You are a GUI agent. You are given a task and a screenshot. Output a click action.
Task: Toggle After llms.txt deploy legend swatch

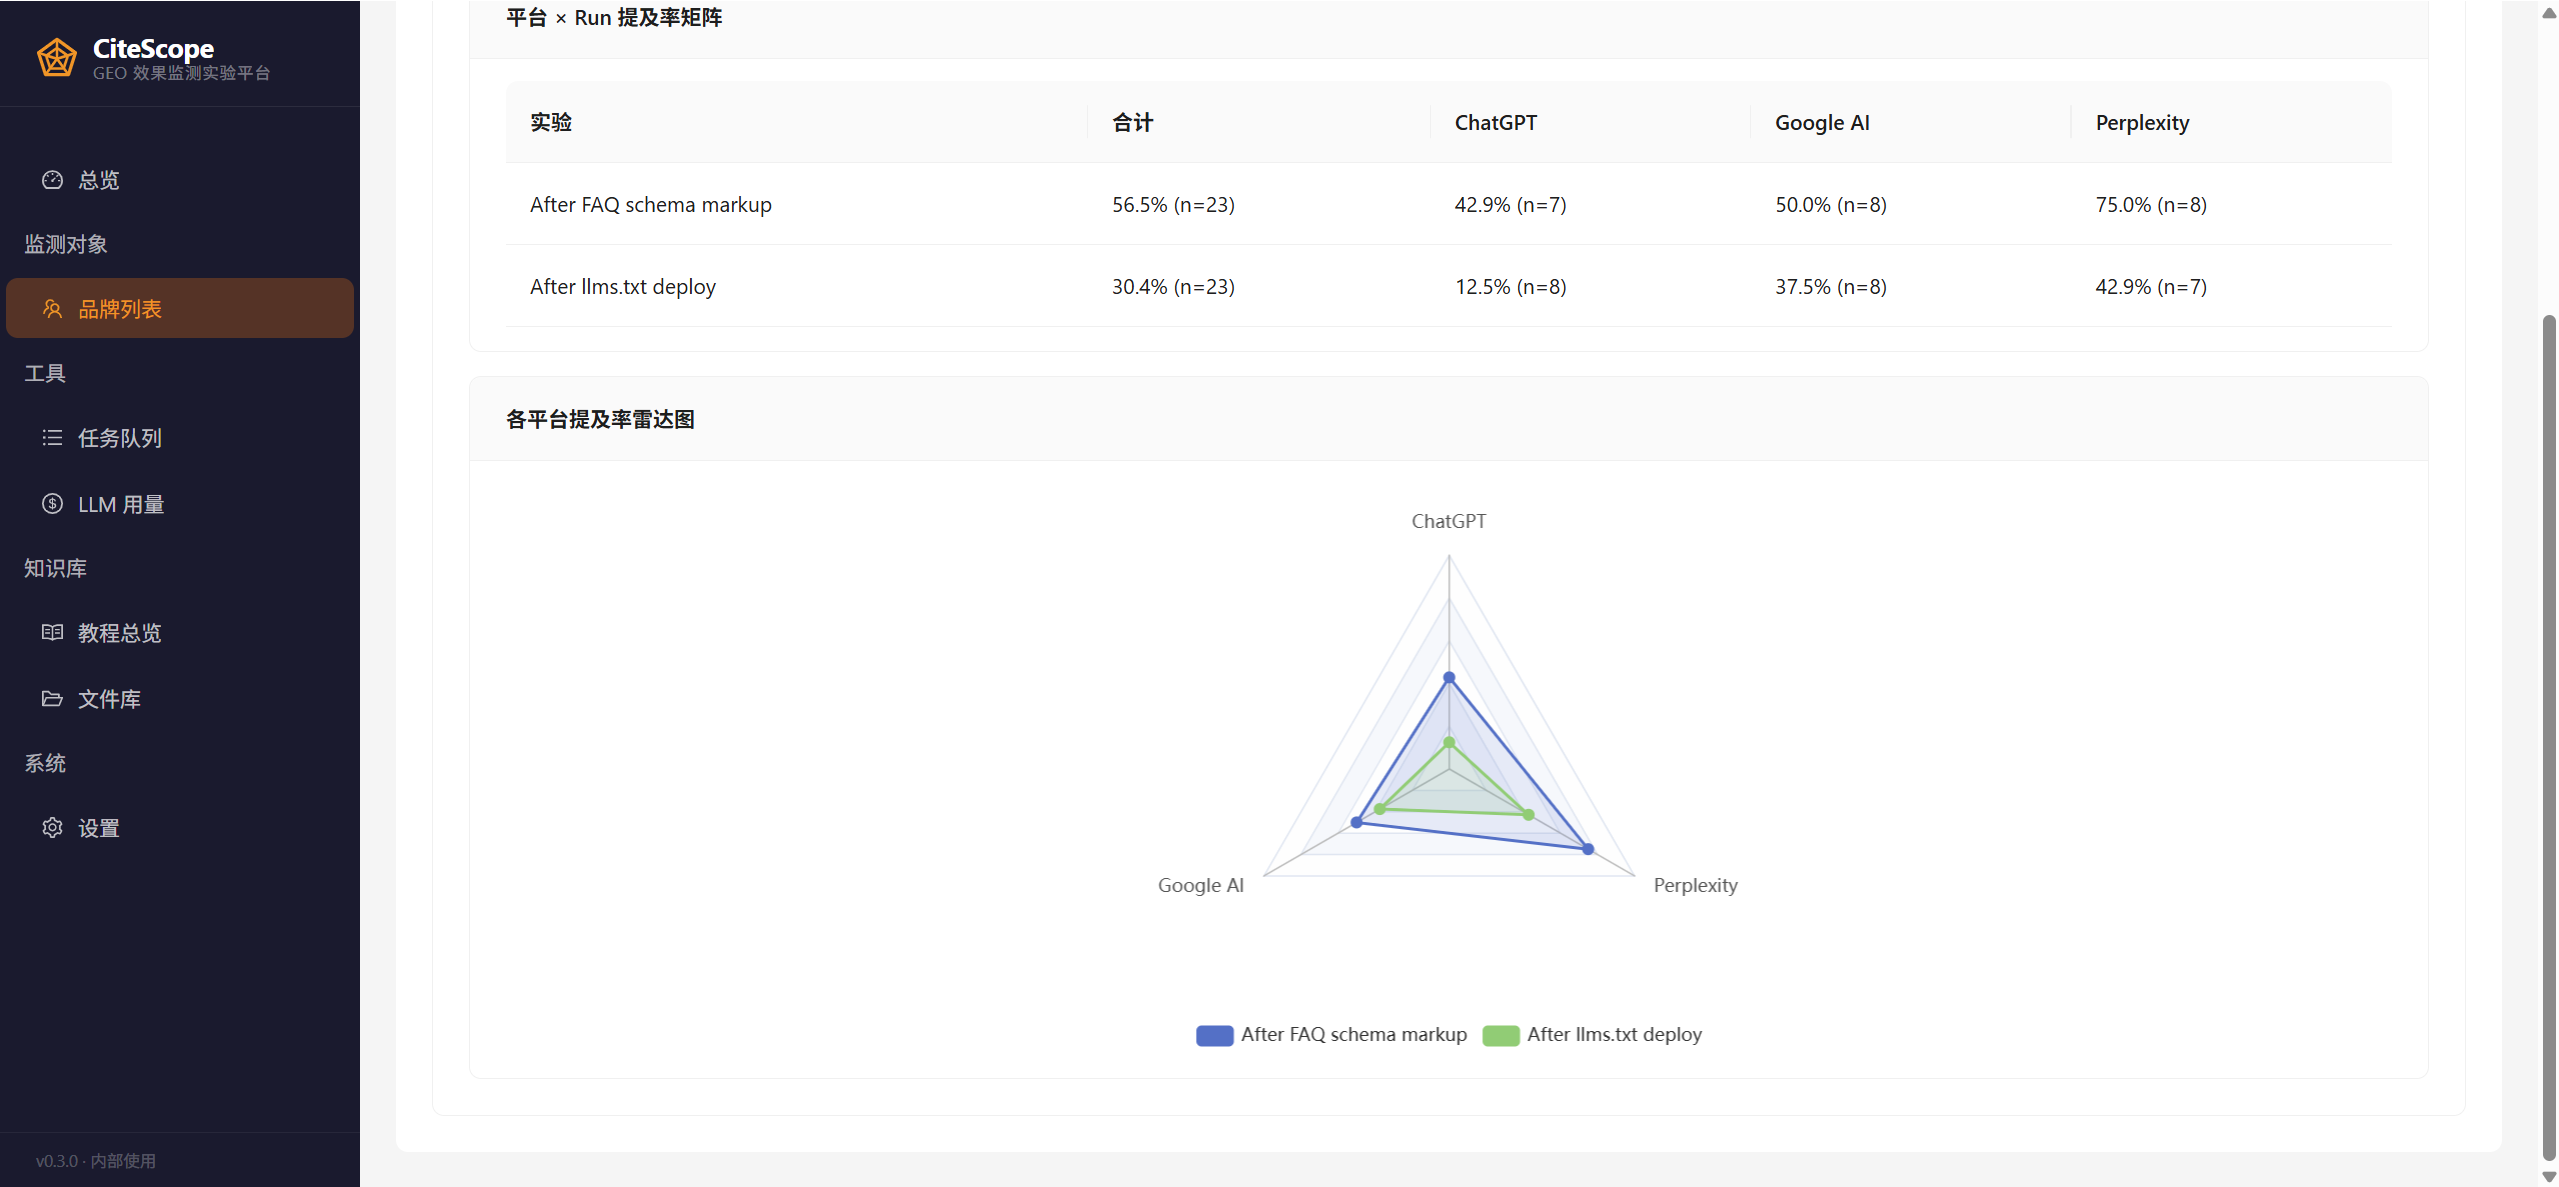1500,1035
